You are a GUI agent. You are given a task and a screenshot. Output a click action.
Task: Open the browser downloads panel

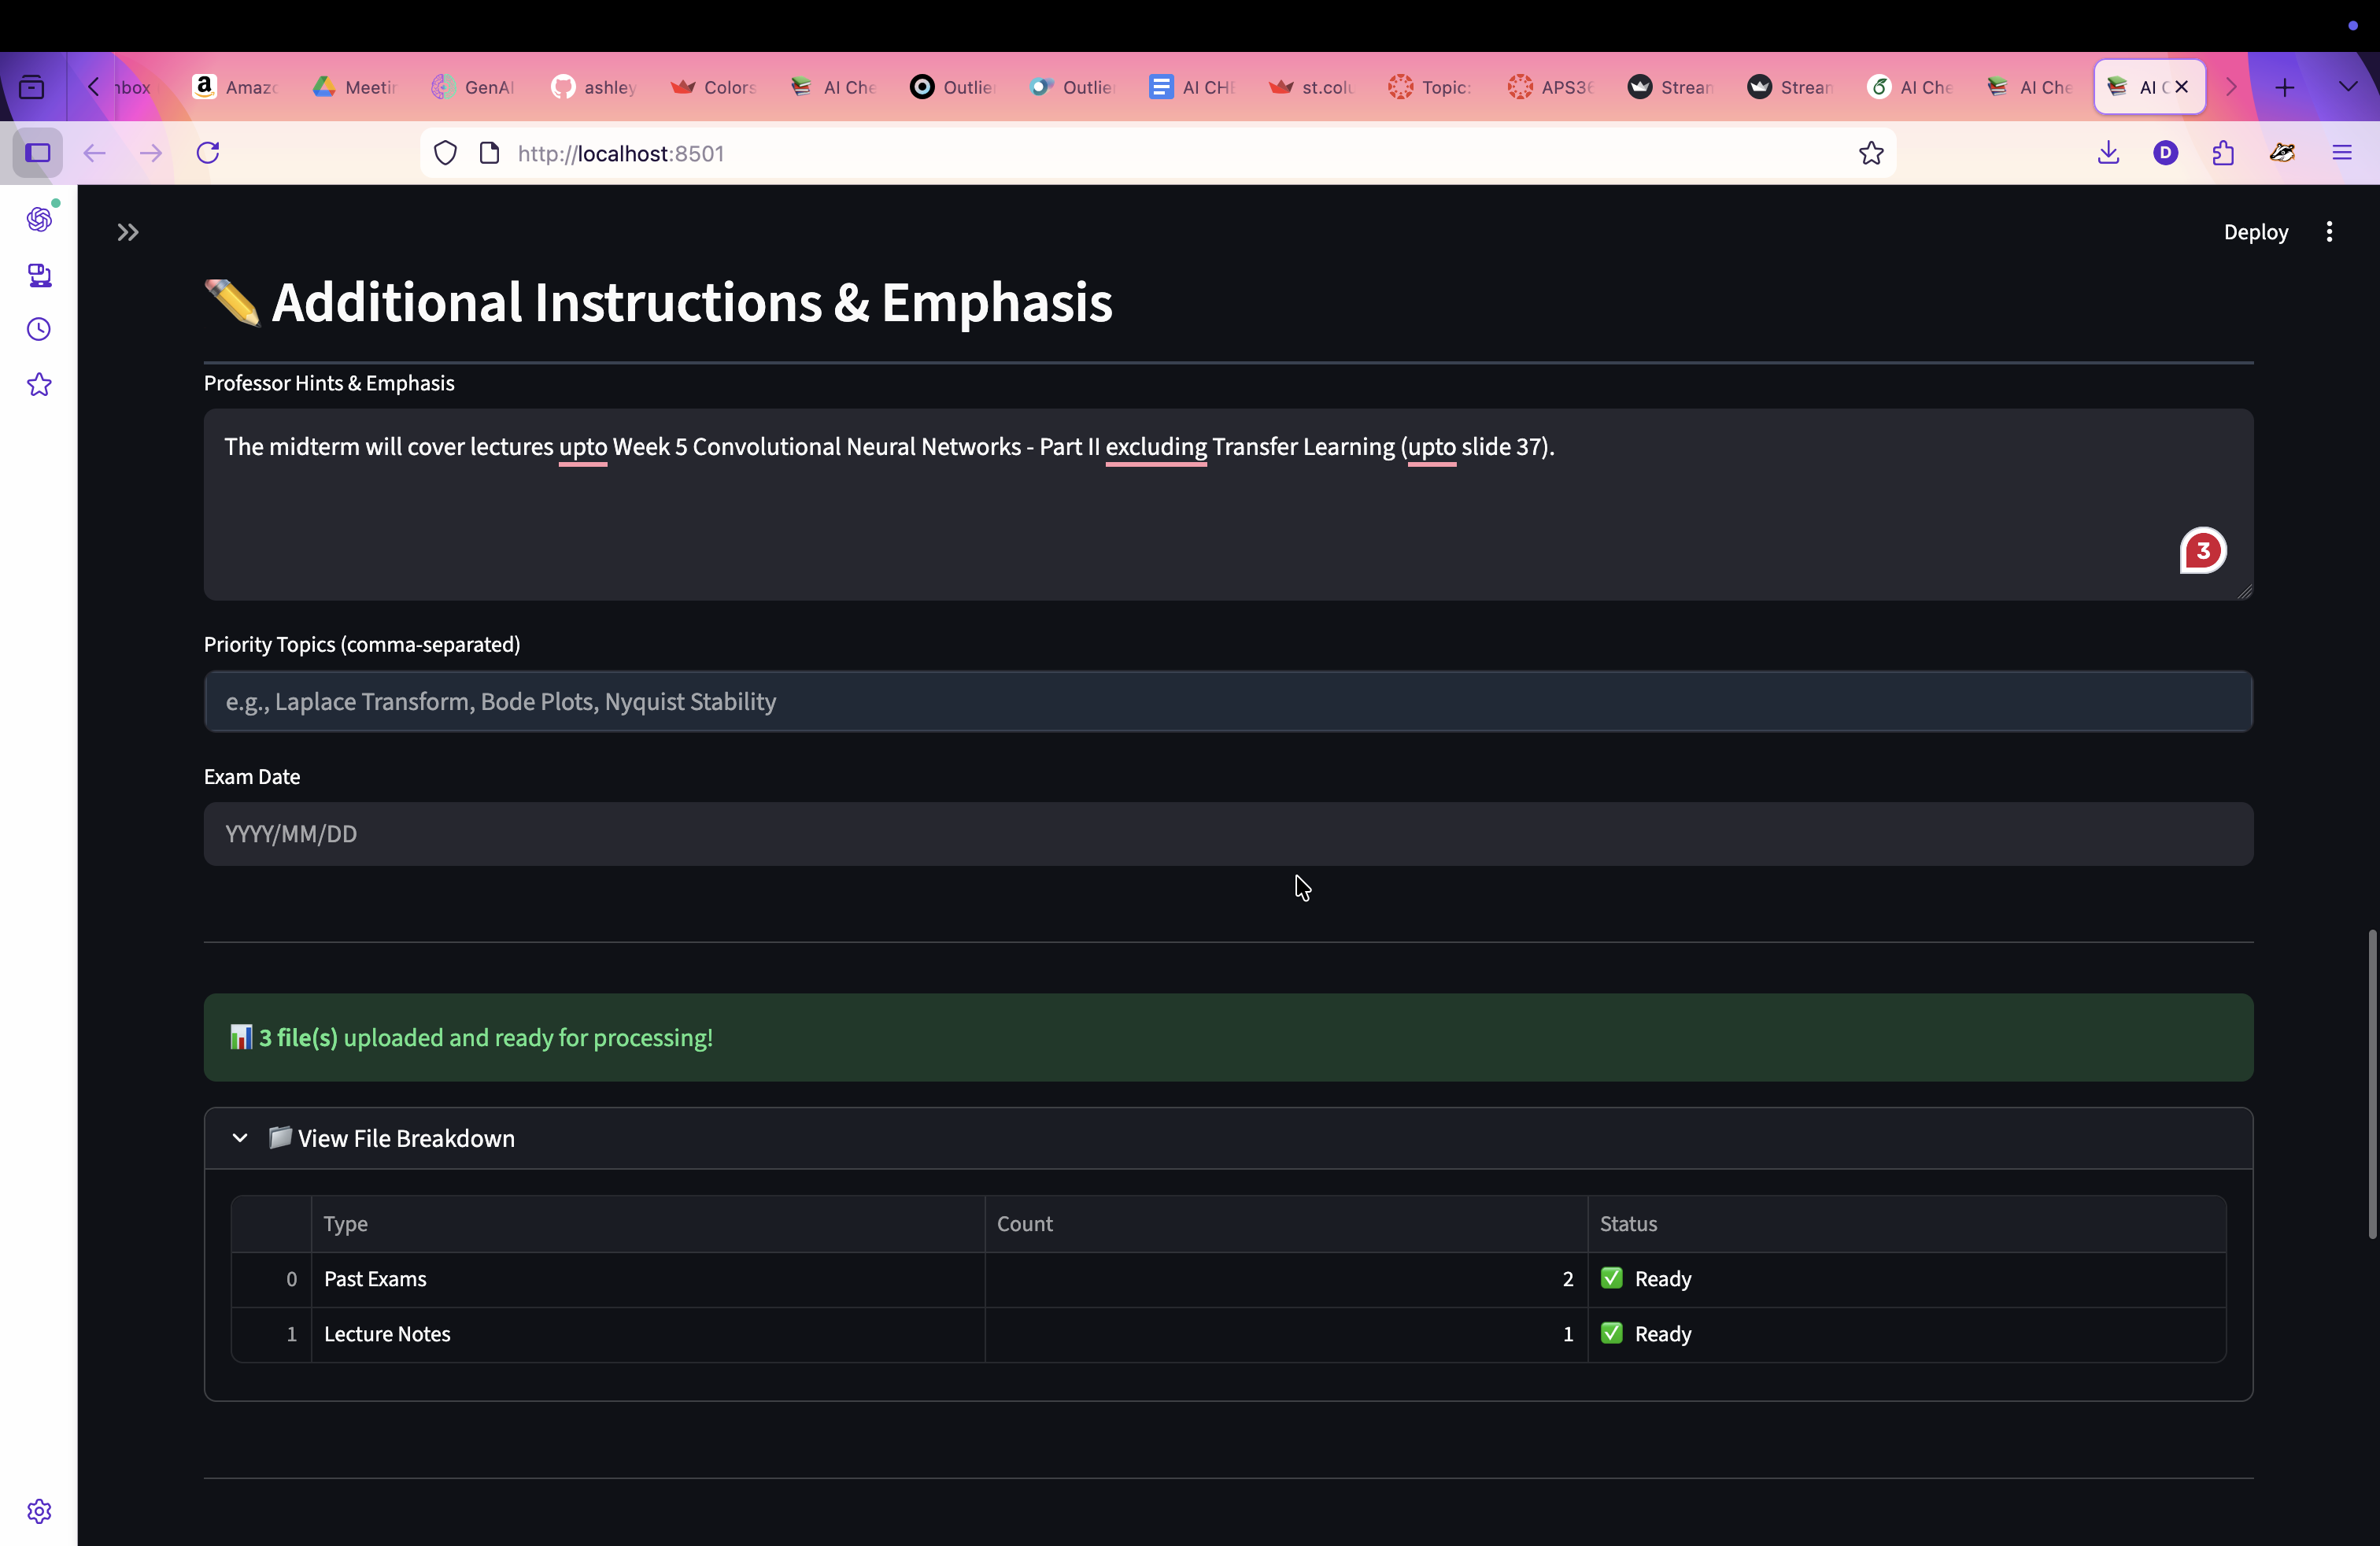[x=2108, y=153]
